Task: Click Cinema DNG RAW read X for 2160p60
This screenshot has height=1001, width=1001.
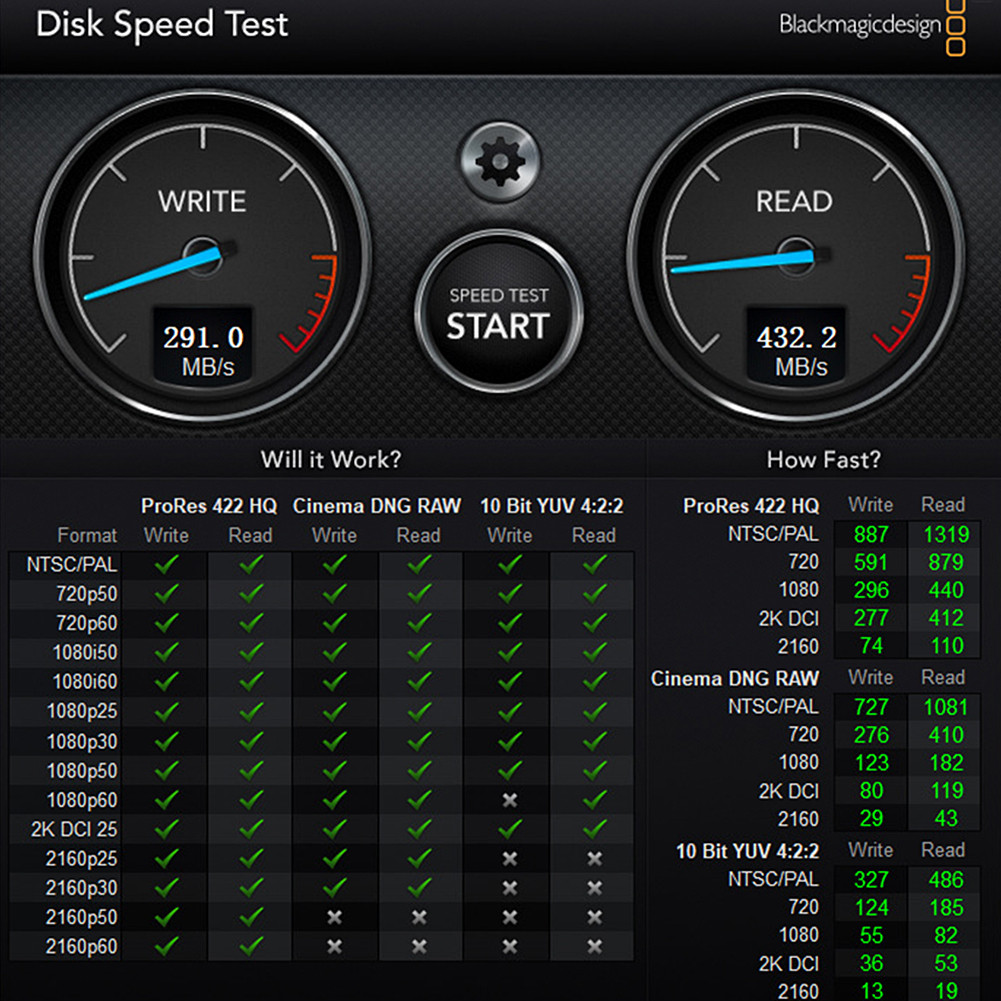Action: point(418,945)
